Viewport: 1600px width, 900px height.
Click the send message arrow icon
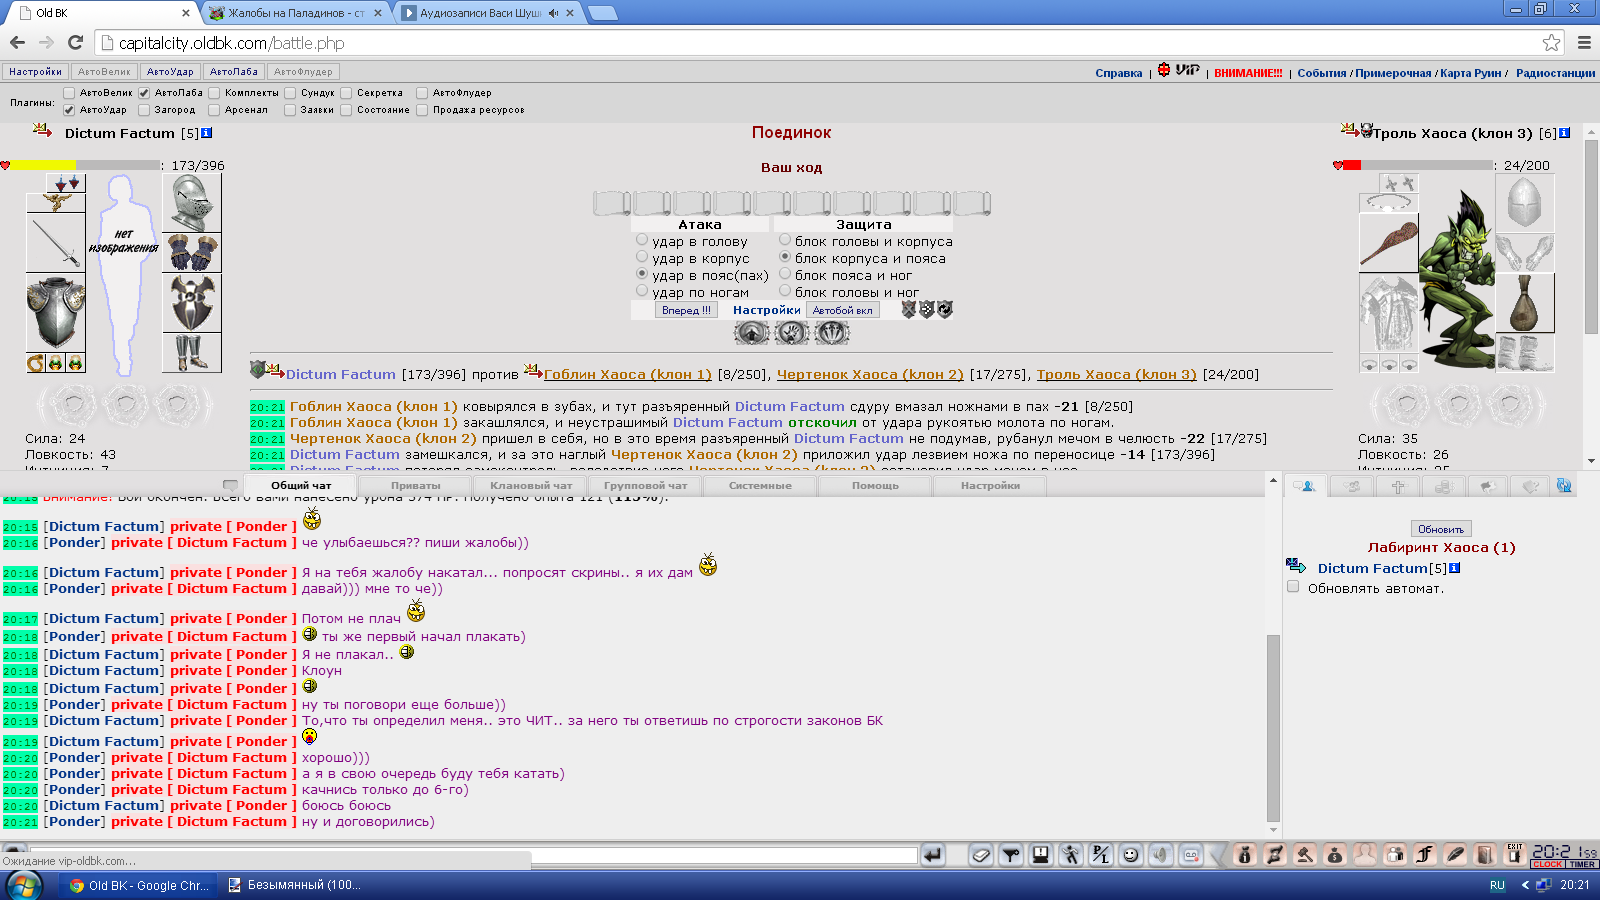(933, 854)
